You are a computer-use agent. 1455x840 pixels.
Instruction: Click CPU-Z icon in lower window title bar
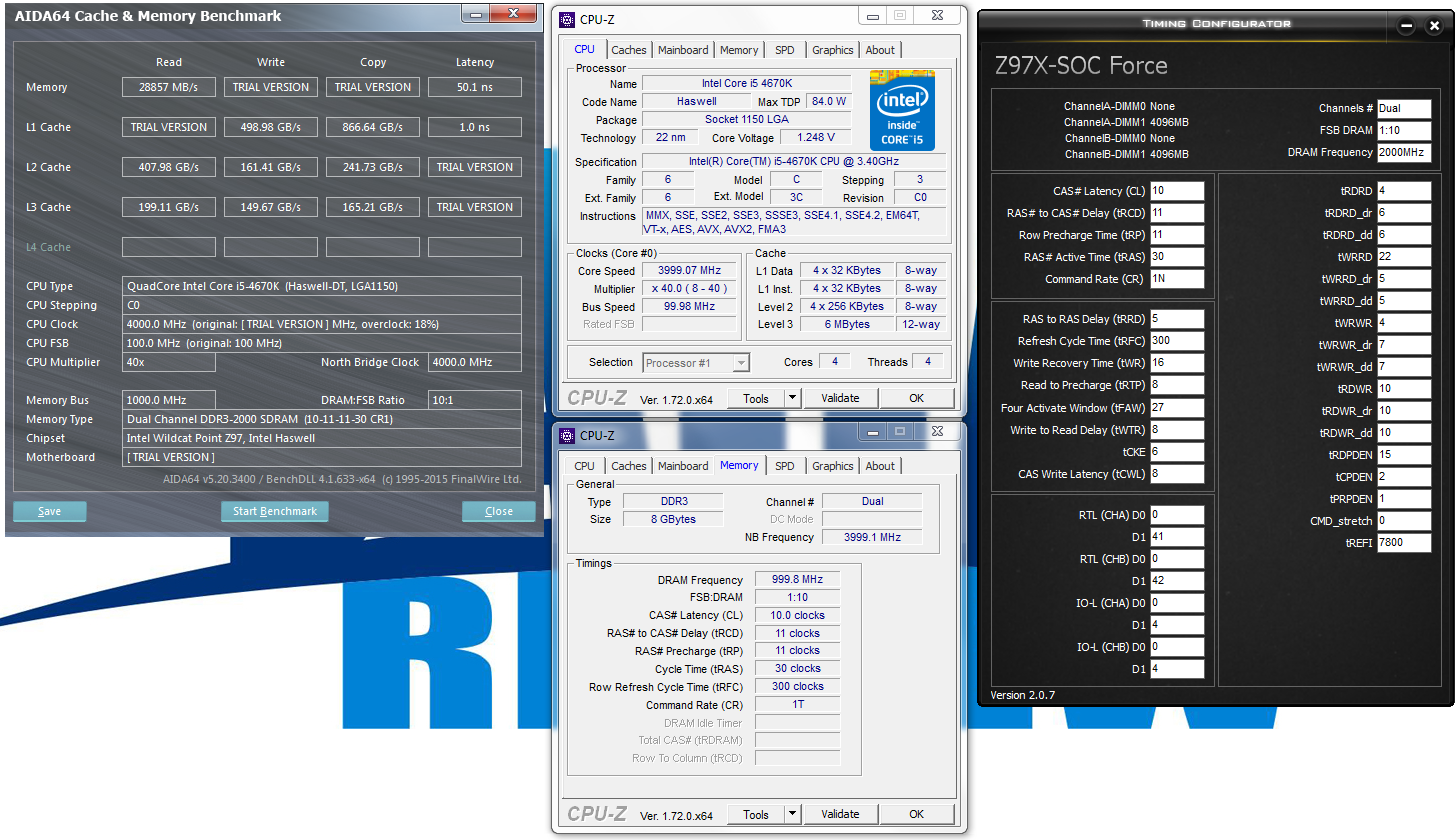[567, 435]
